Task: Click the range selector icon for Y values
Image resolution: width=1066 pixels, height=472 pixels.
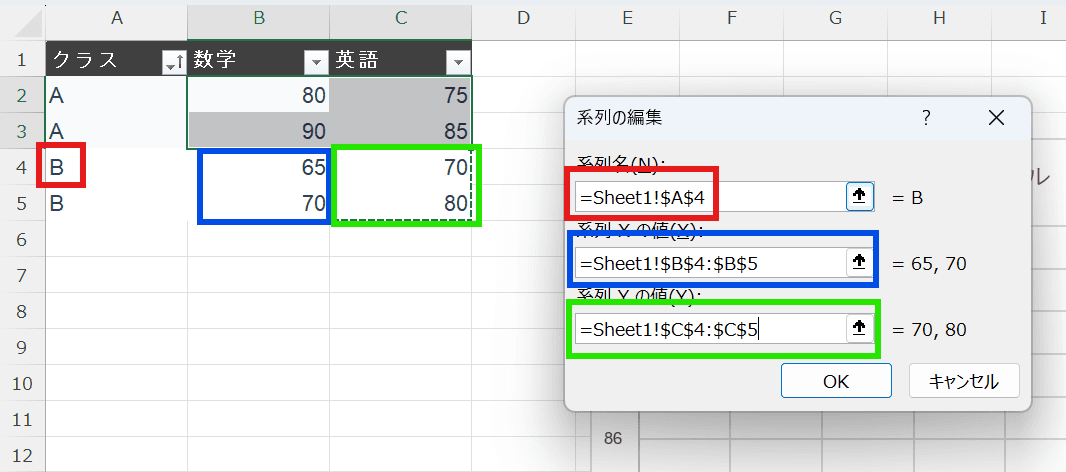Action: click(x=859, y=328)
